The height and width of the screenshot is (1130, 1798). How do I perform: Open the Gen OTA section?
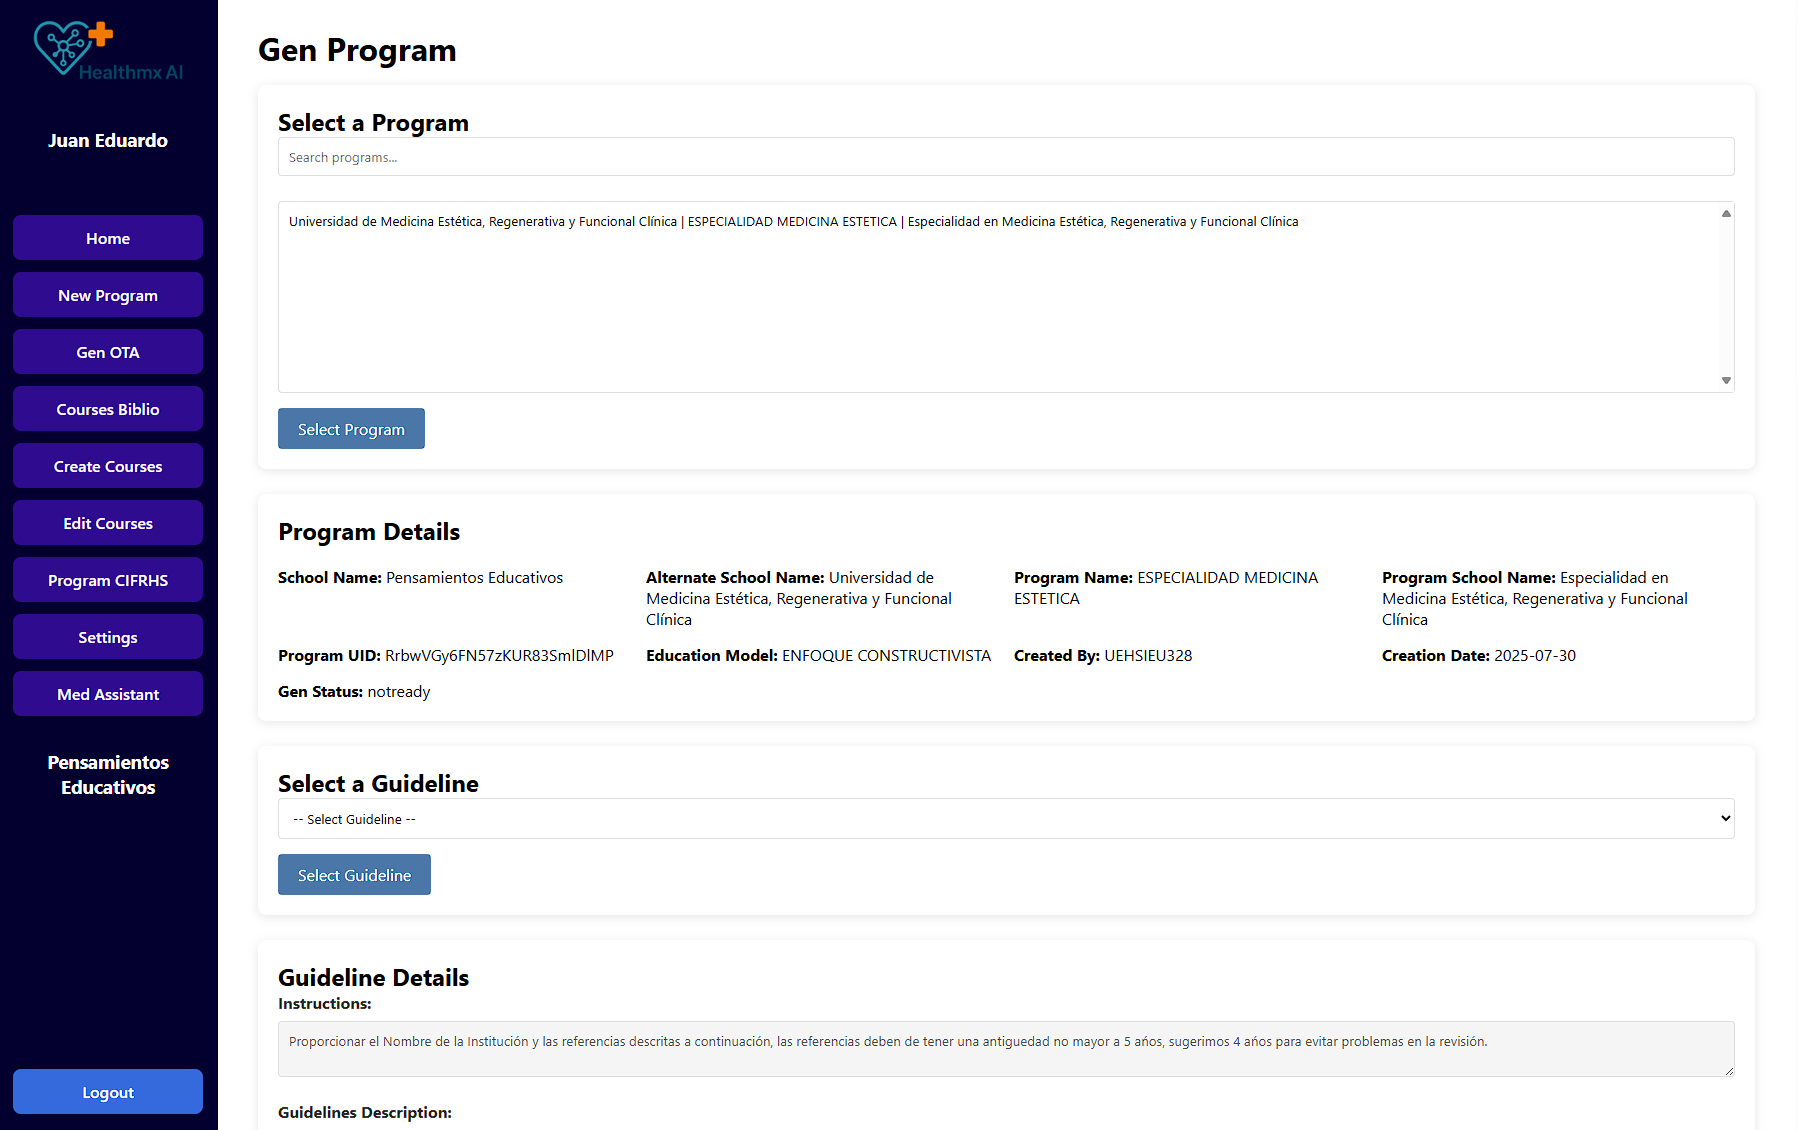click(x=108, y=352)
